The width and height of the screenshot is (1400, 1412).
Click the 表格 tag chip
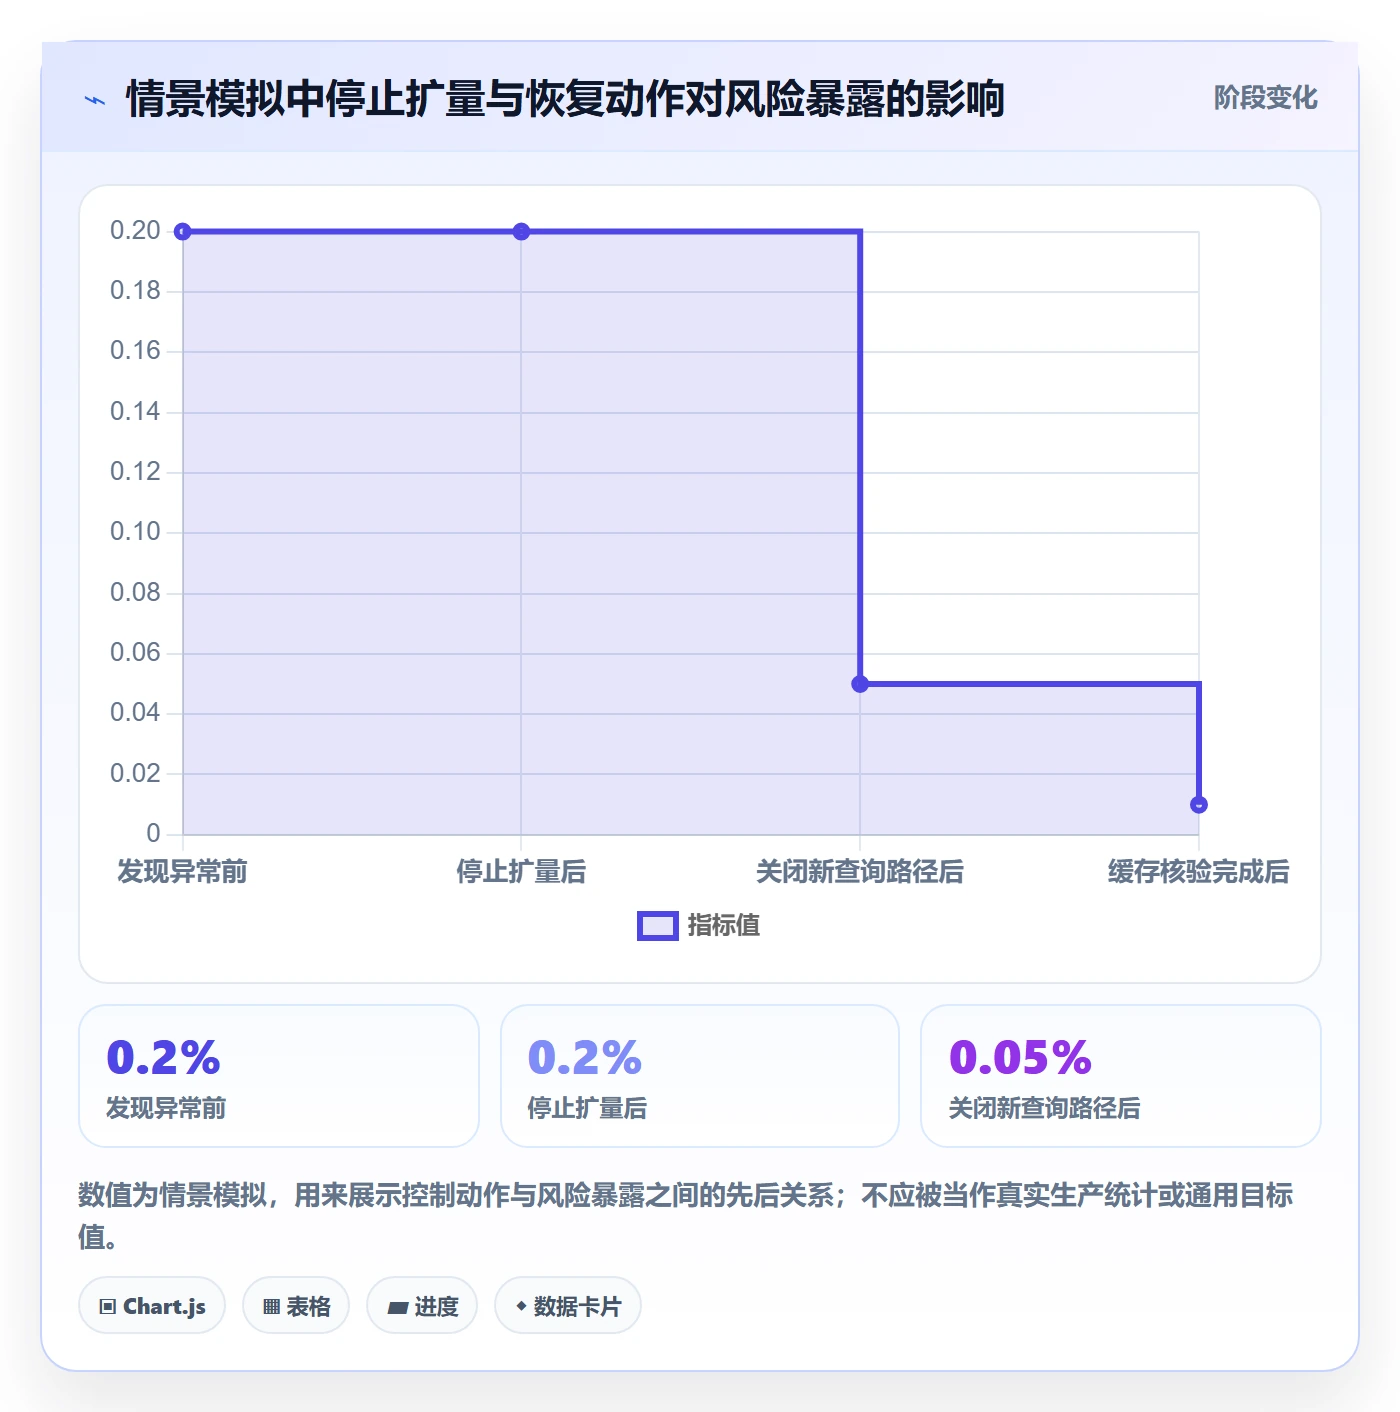coord(296,1306)
